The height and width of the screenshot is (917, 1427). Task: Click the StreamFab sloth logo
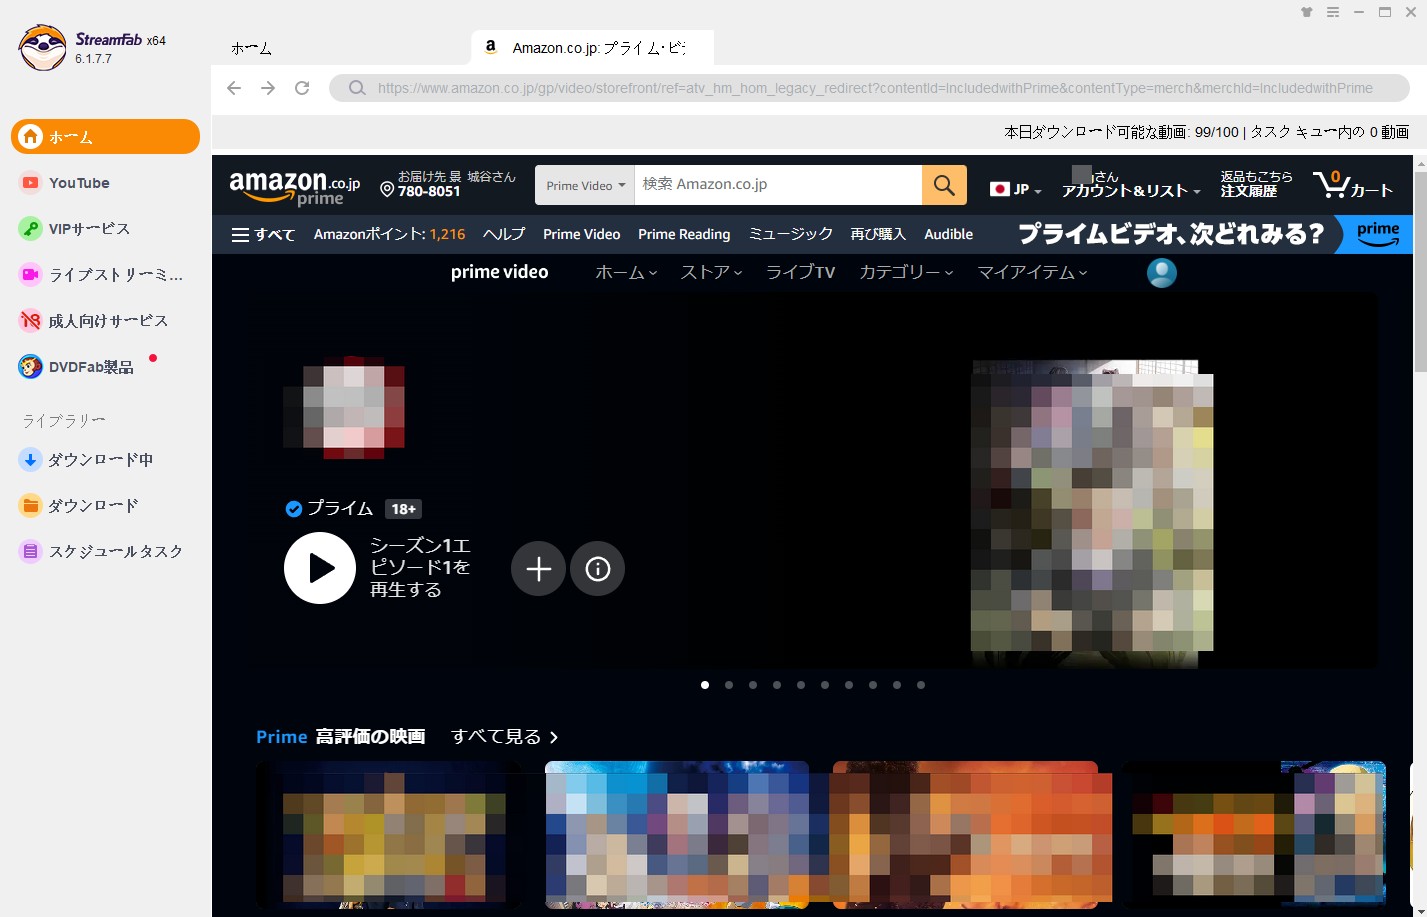click(x=42, y=47)
